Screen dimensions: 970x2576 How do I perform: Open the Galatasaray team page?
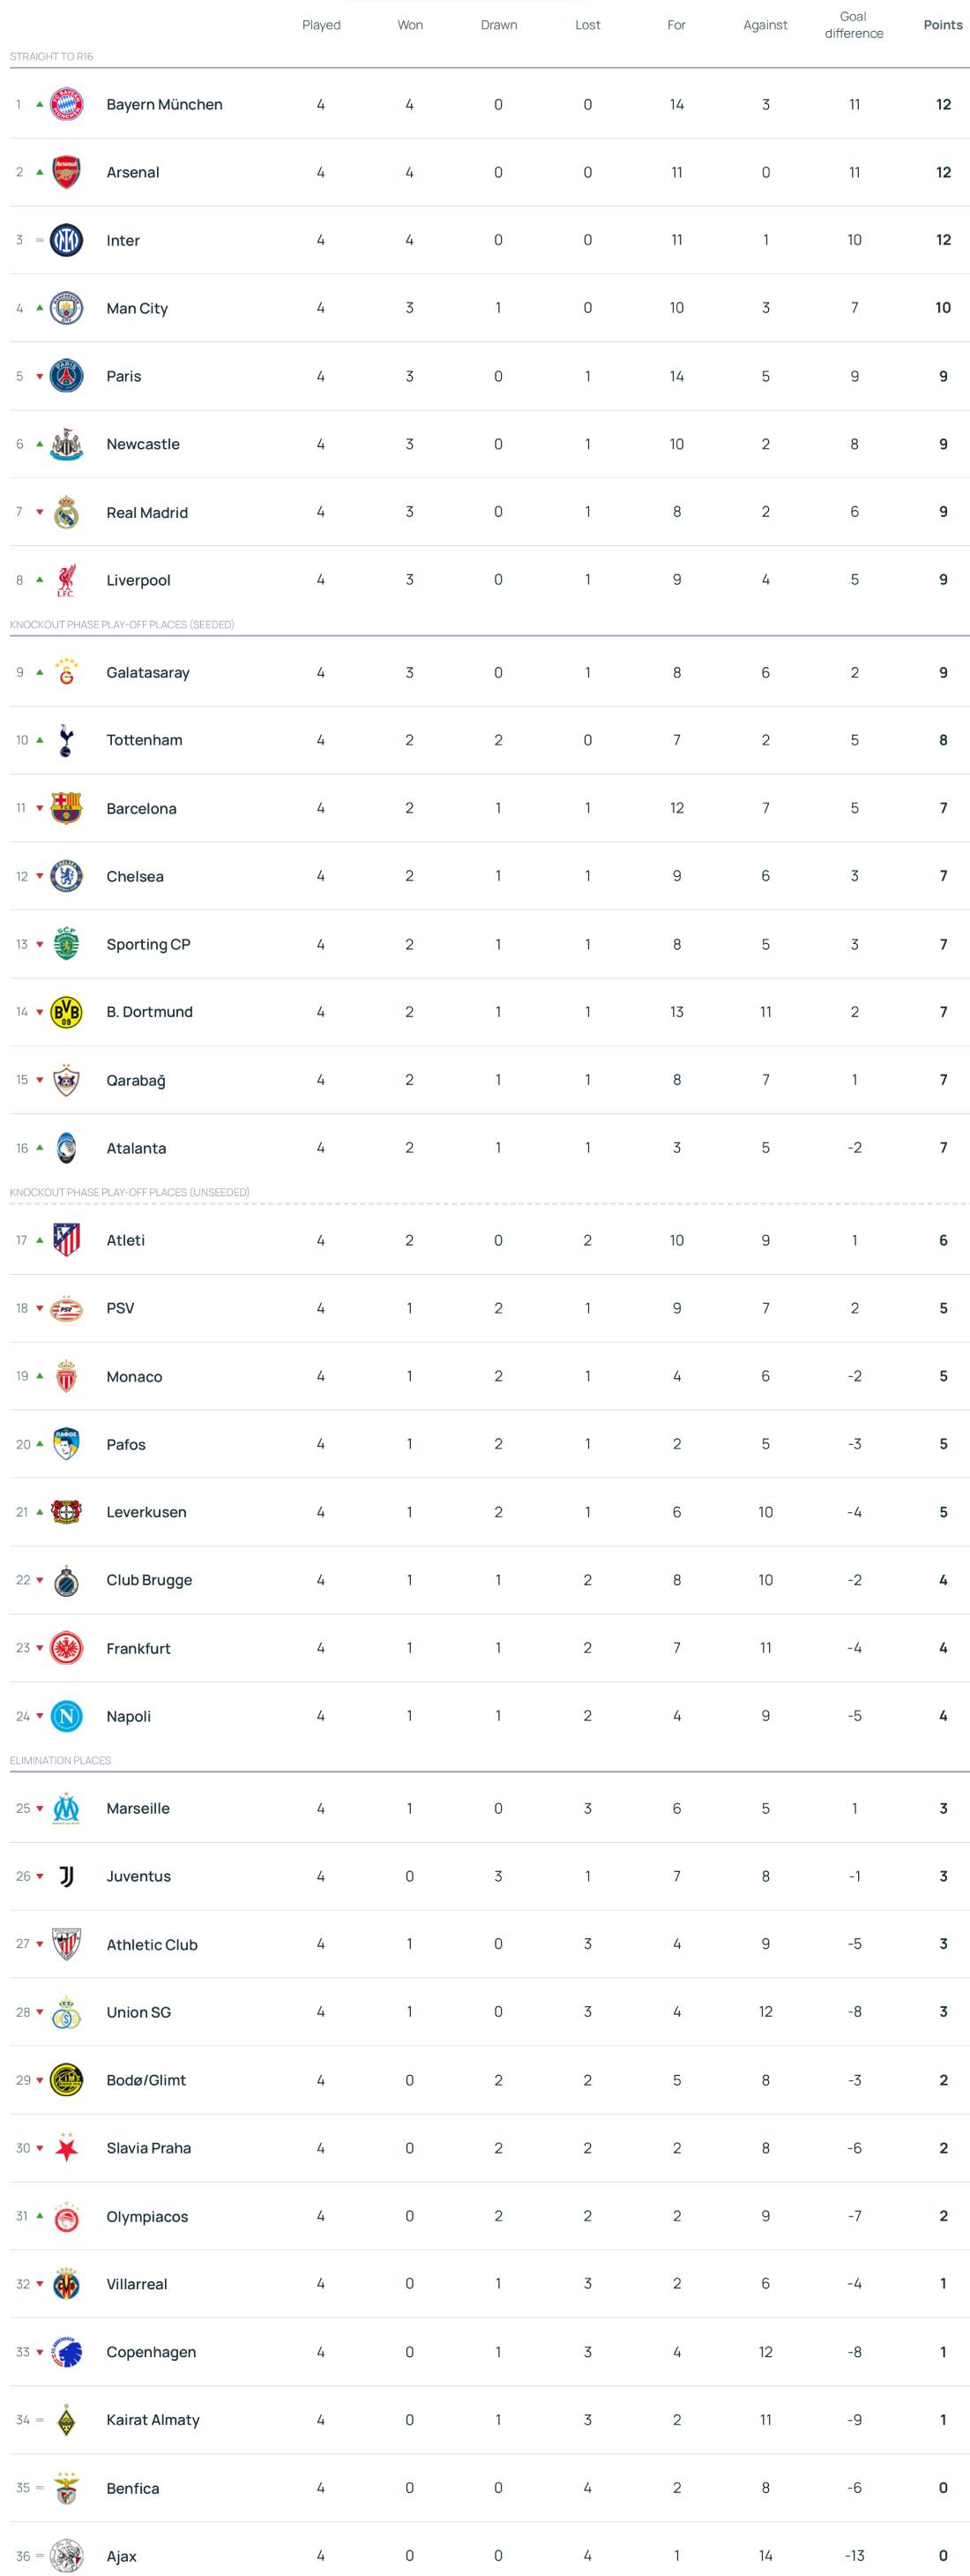(x=148, y=672)
